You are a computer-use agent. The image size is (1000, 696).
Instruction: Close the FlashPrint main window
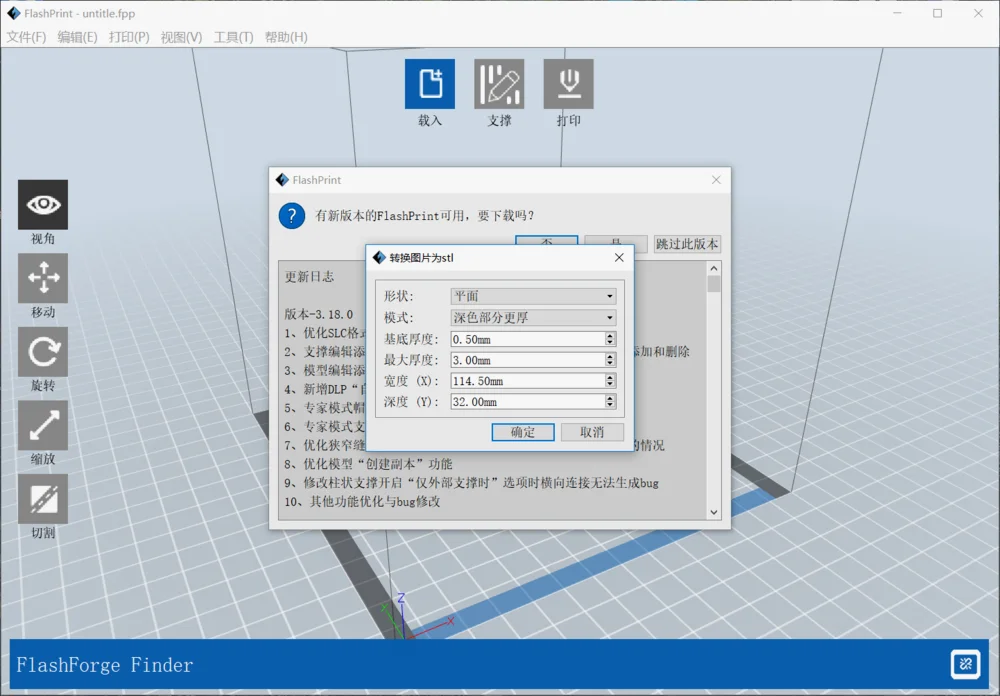pyautogui.click(x=978, y=13)
